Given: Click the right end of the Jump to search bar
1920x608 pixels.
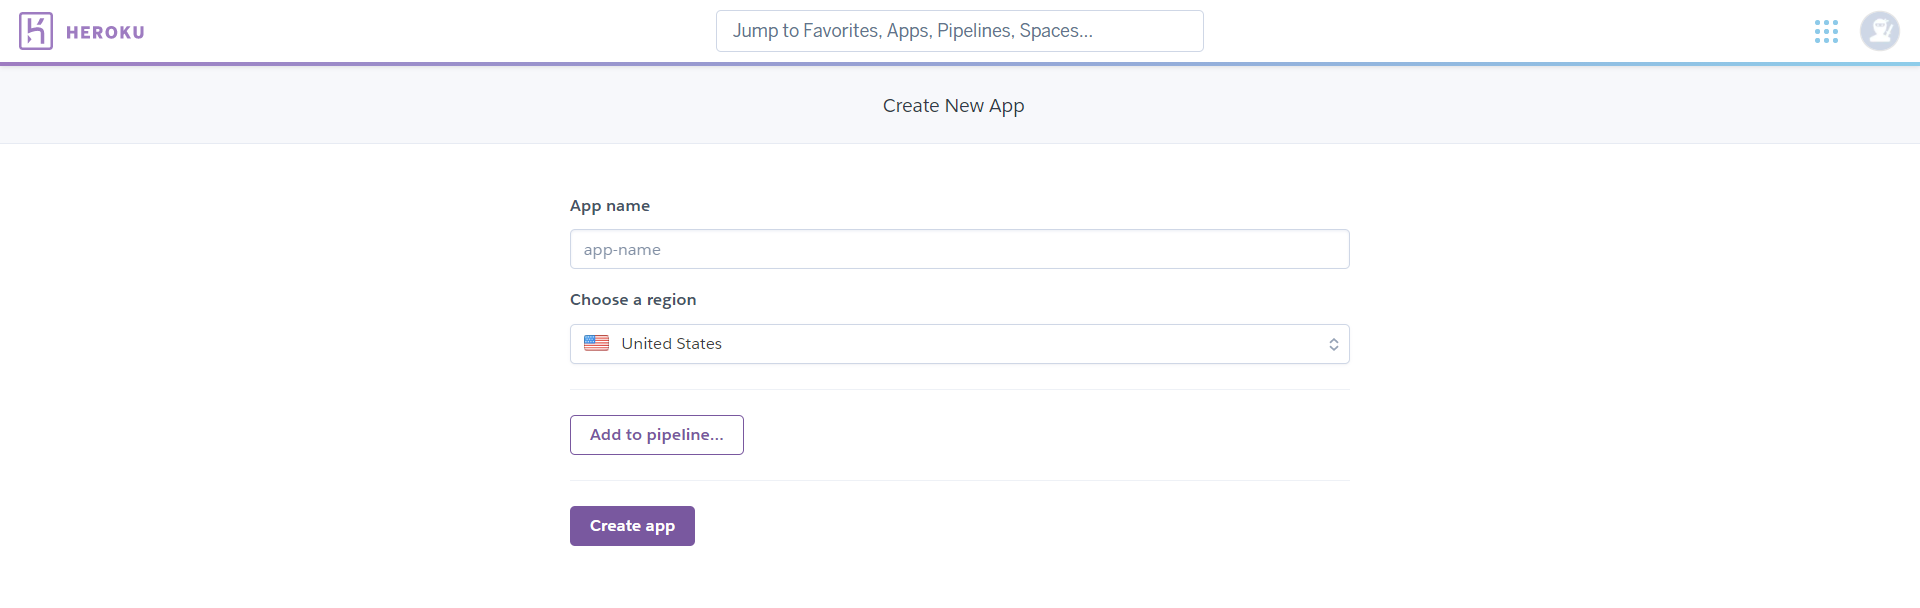Looking at the screenshot, I should 1180,31.
